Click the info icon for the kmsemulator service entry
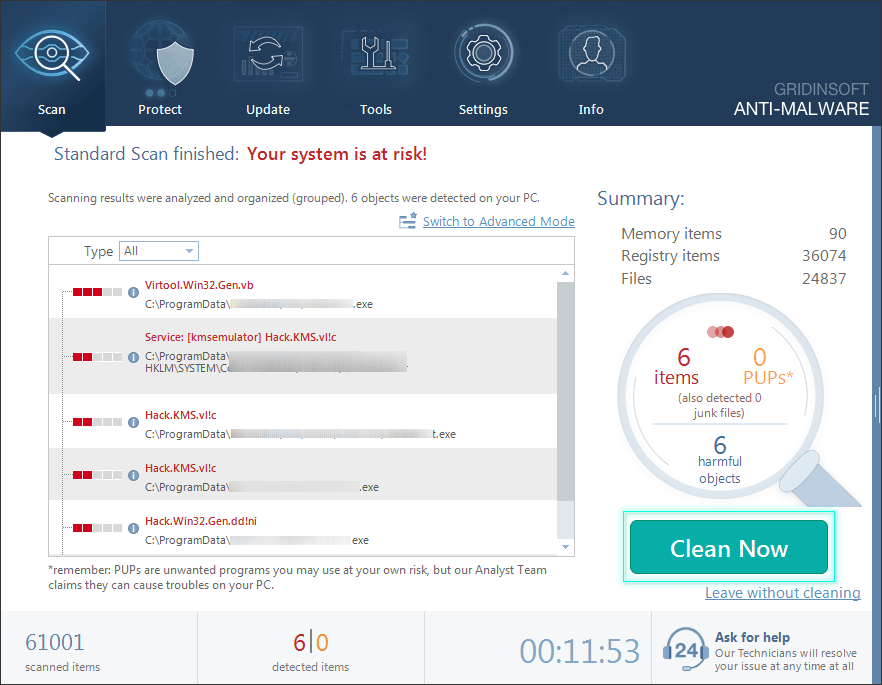Screen dimensions: 882x685 pyautogui.click(x=133, y=356)
